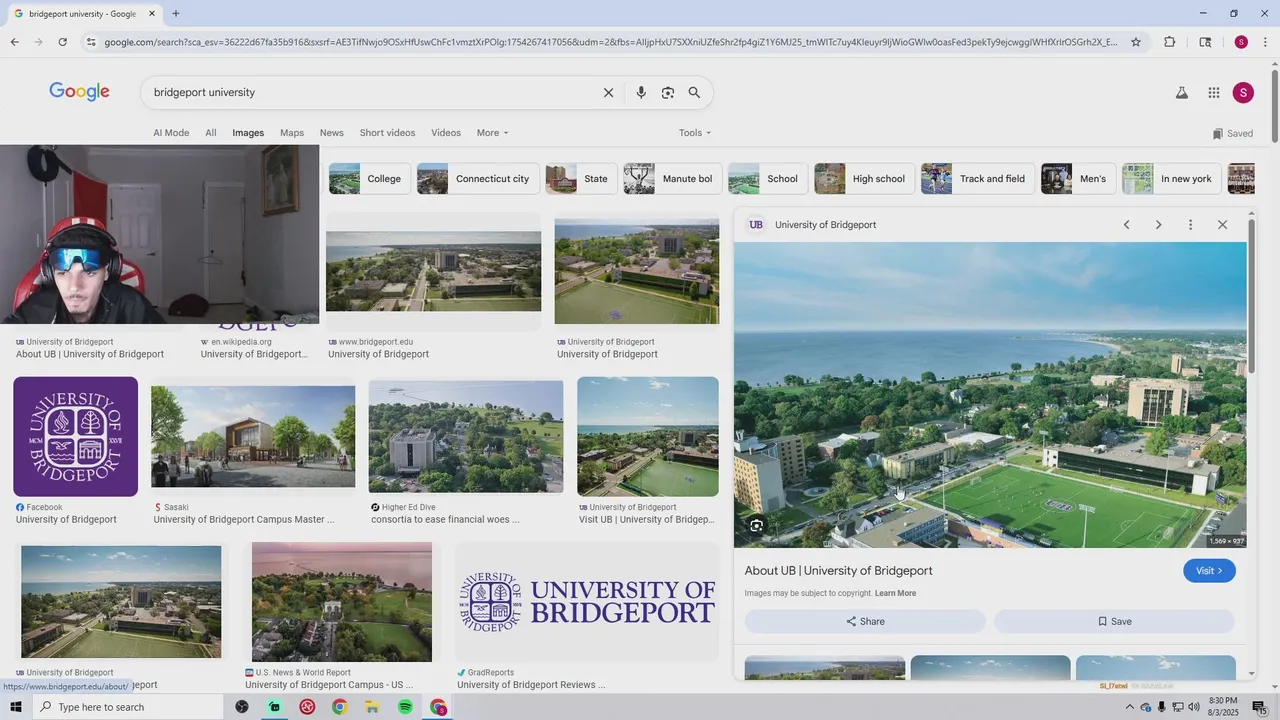Open U.S. News & World Report thumbnail
The image size is (1280, 720).
point(342,602)
